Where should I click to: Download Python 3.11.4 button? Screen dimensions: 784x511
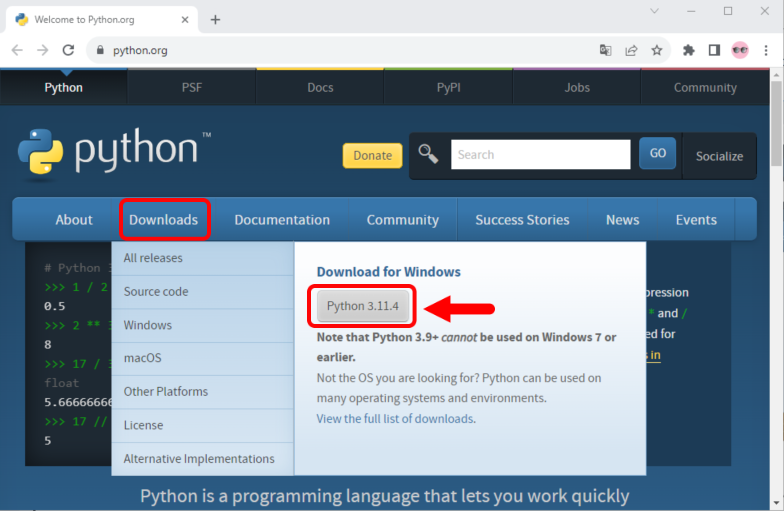[362, 306]
